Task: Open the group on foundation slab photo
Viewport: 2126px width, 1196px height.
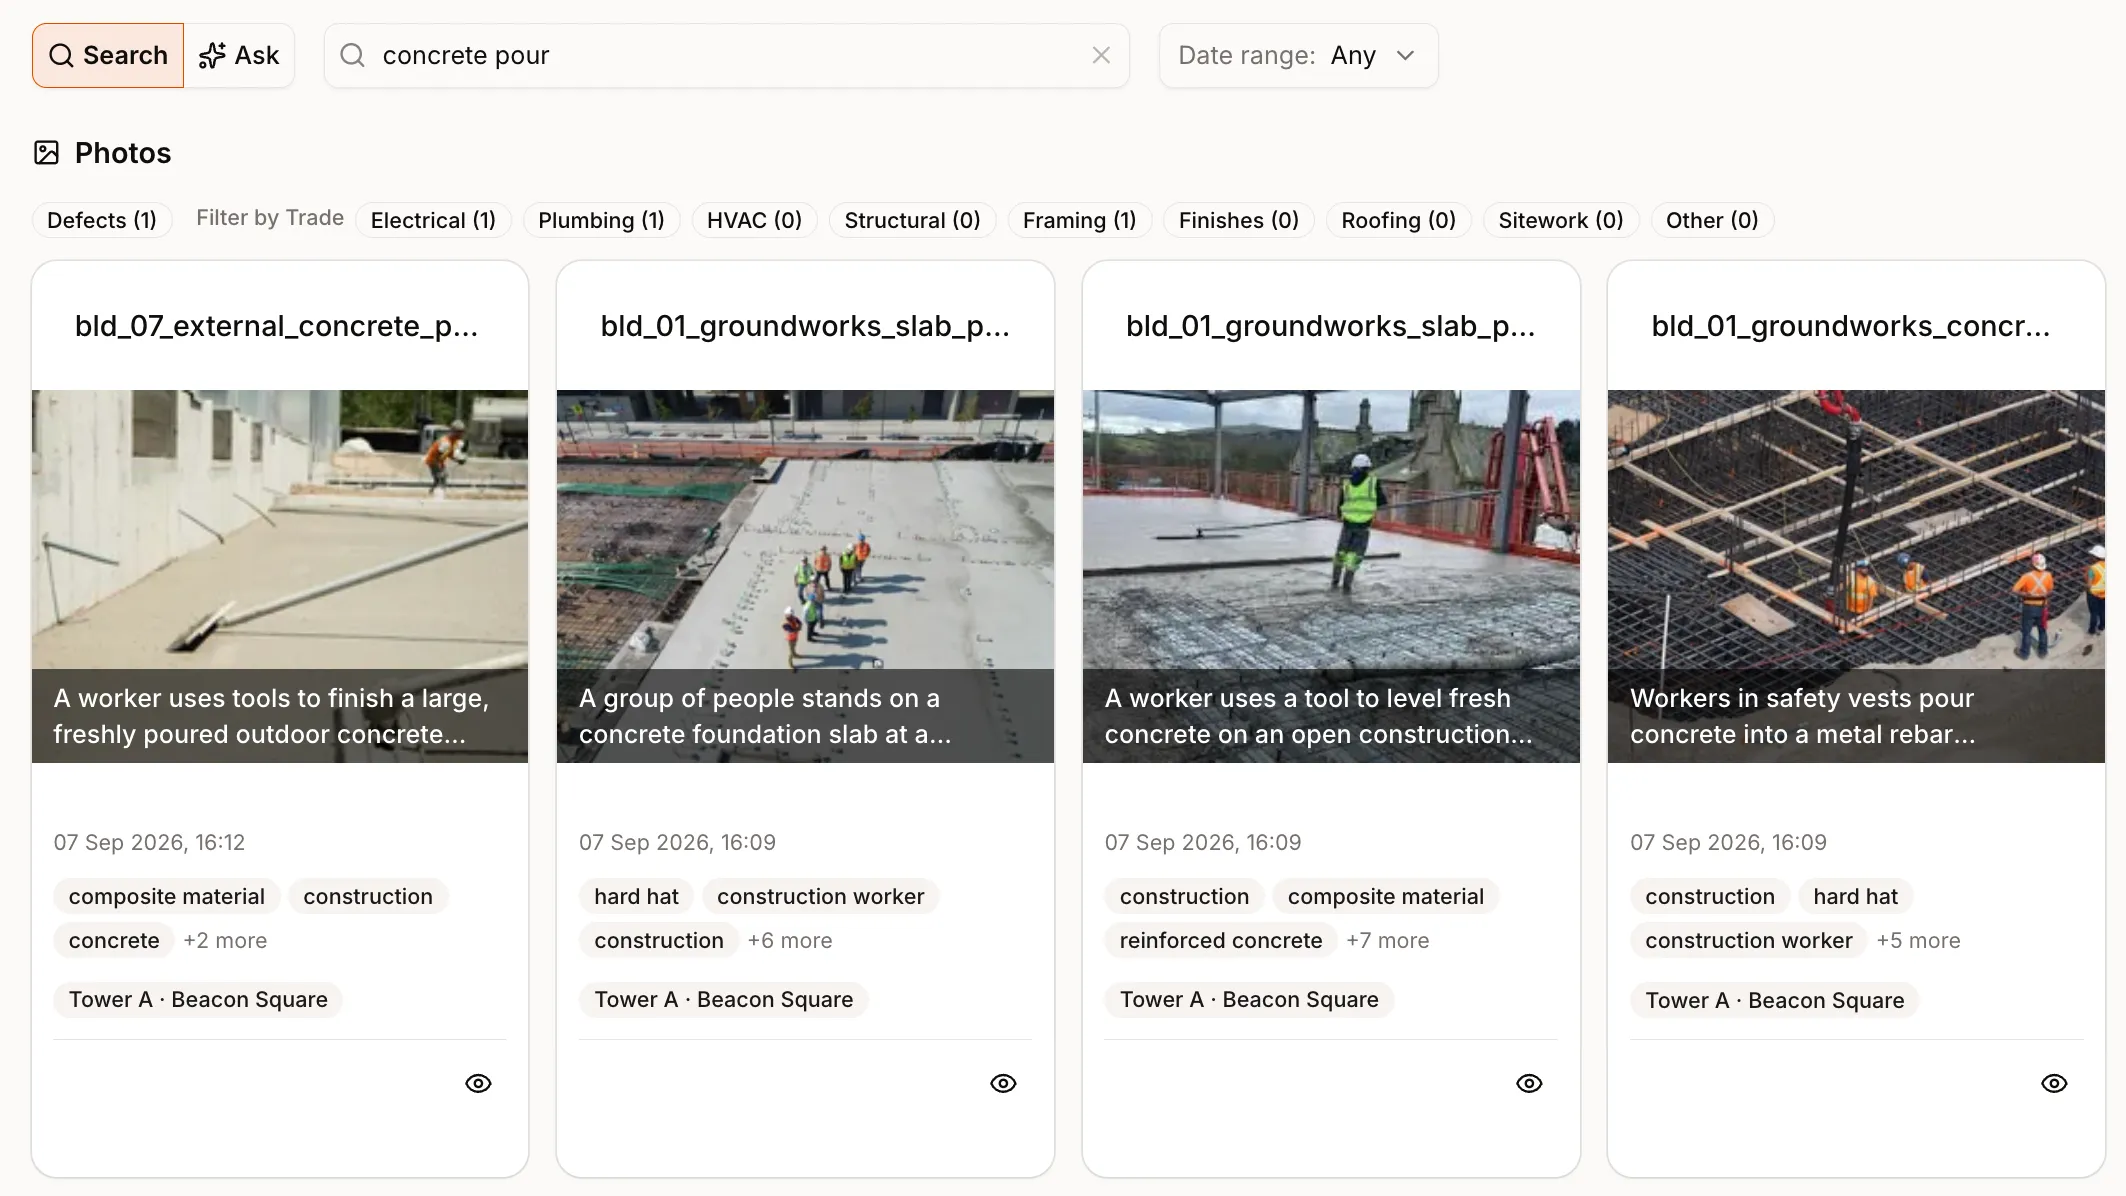Action: click(805, 576)
